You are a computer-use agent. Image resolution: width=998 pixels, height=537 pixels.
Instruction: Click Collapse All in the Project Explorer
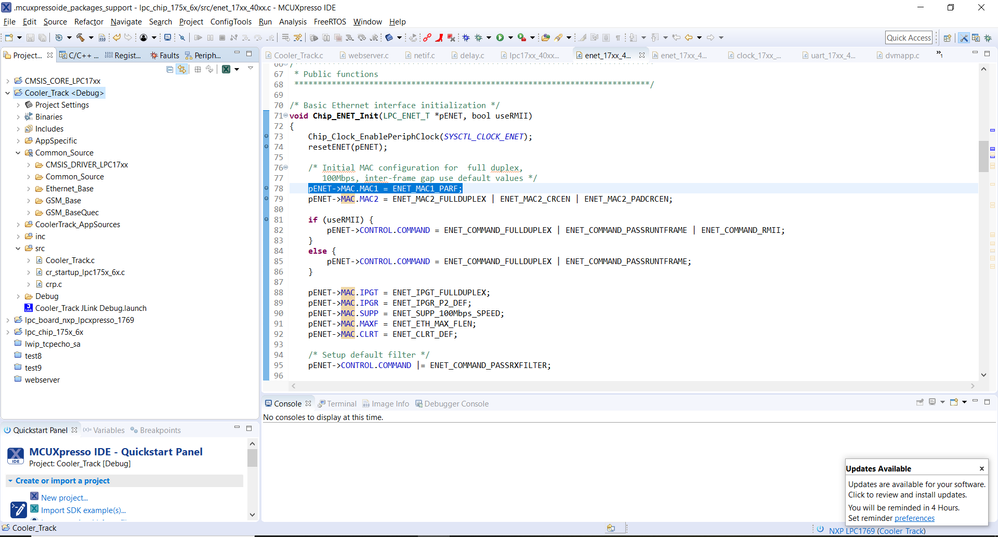tap(170, 69)
